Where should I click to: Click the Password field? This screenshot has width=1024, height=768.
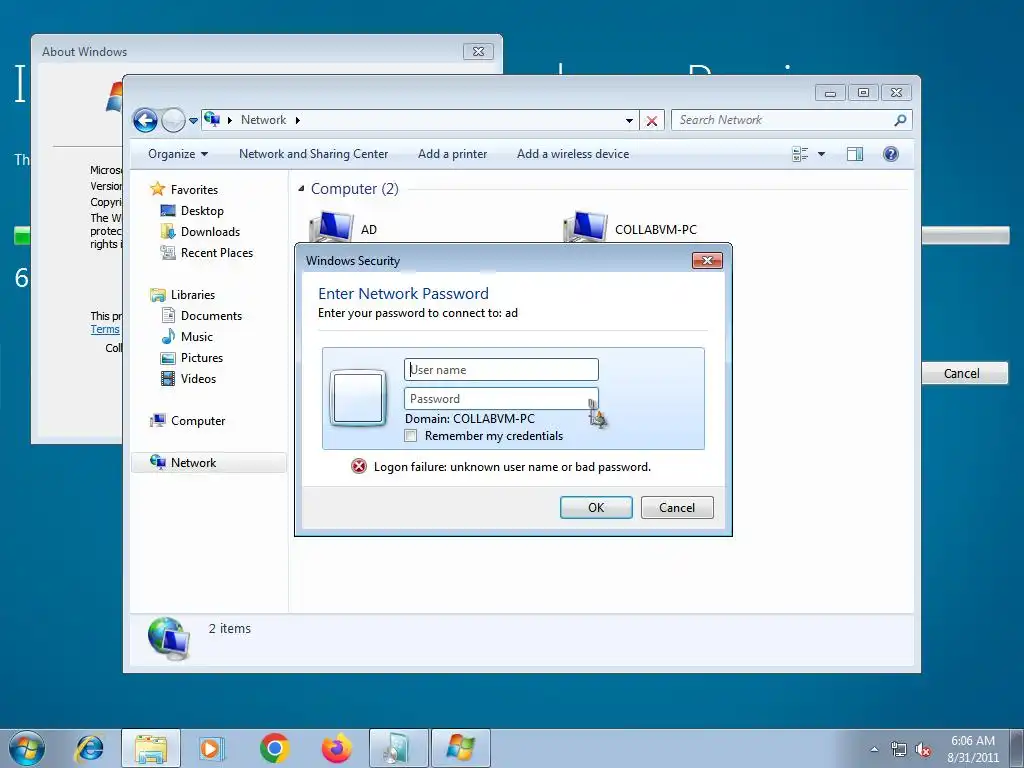pos(501,398)
